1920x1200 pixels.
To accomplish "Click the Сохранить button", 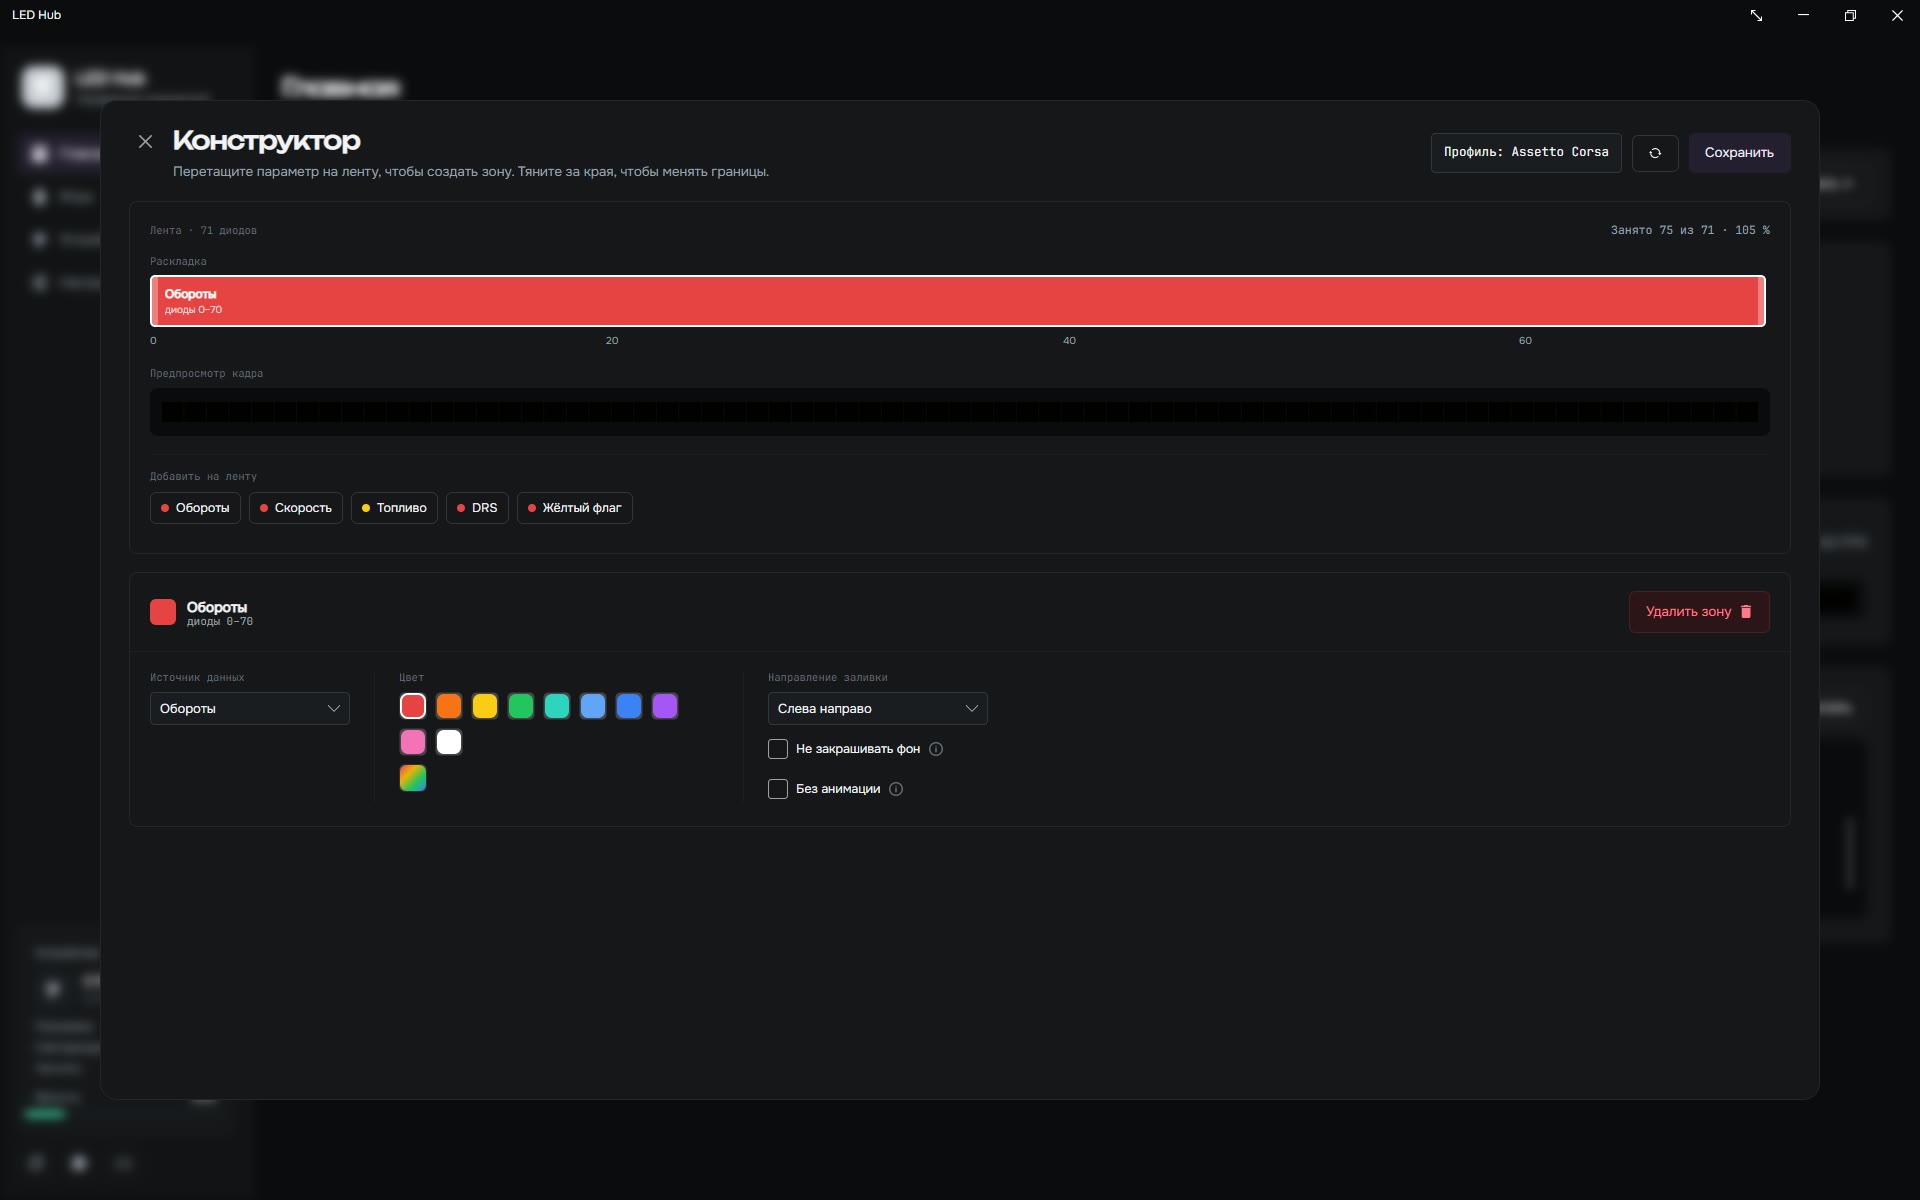I will 1739,153.
